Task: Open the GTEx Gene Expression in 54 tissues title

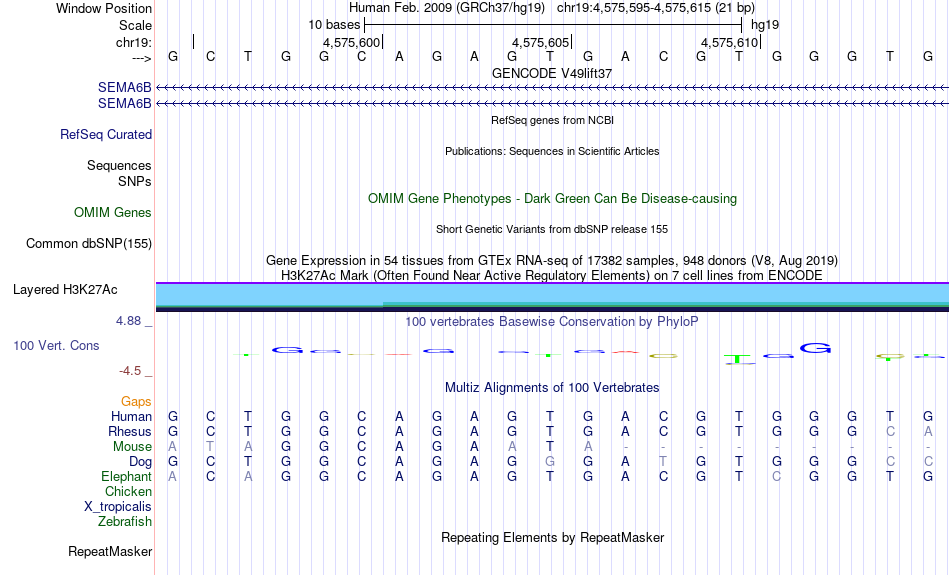Action: (552, 261)
